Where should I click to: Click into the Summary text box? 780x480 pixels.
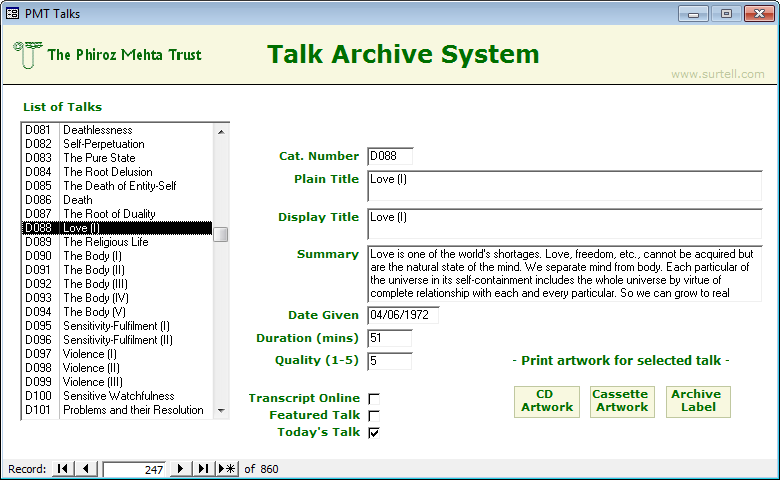[x=565, y=274]
